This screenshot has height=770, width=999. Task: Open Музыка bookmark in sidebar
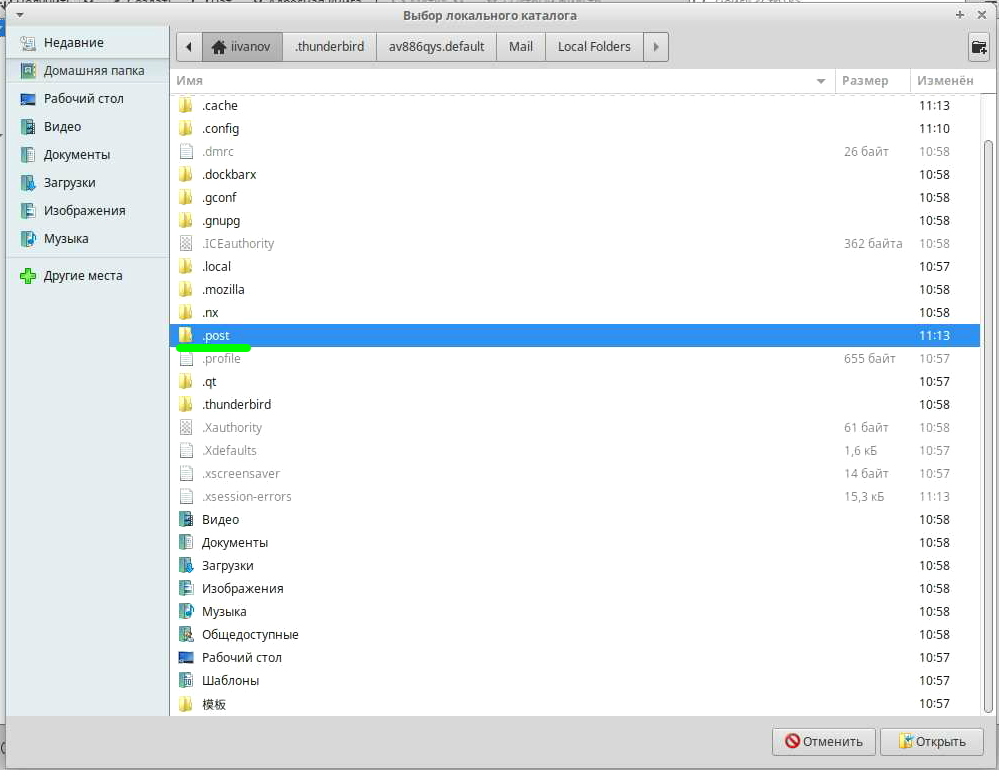coord(87,239)
